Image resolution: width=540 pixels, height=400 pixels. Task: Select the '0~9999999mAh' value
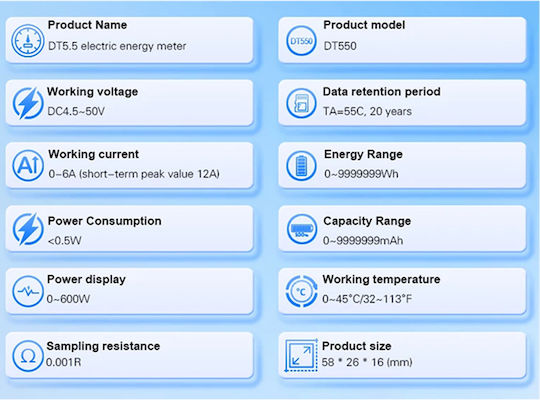[x=363, y=240]
